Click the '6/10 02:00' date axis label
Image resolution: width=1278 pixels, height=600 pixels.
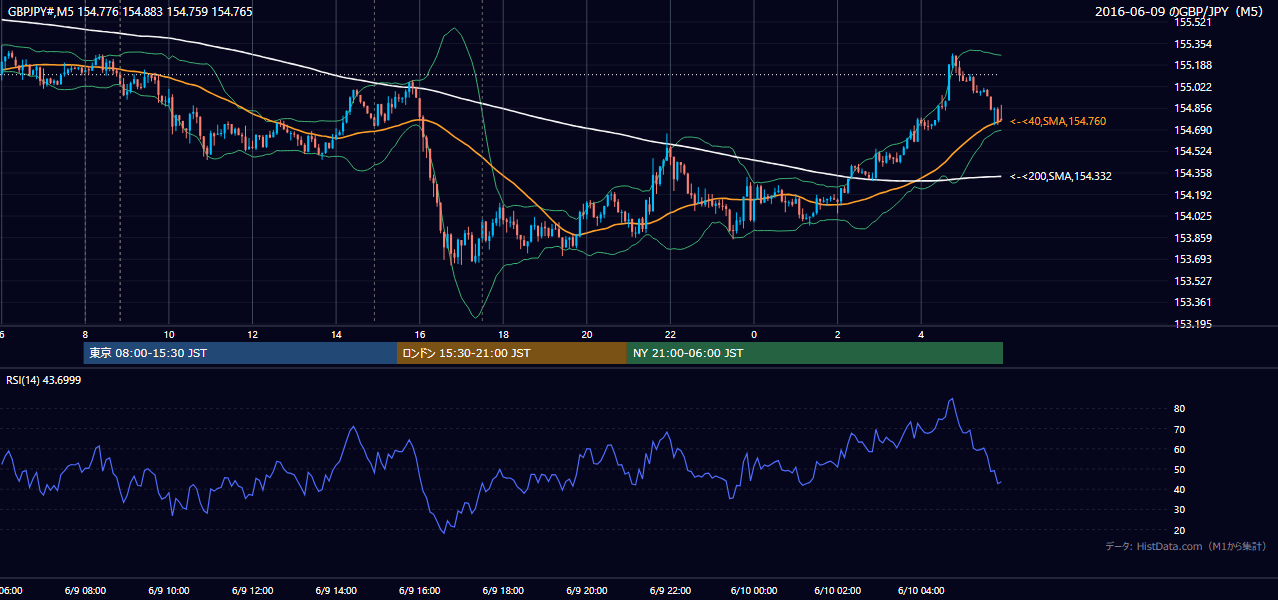[837, 591]
